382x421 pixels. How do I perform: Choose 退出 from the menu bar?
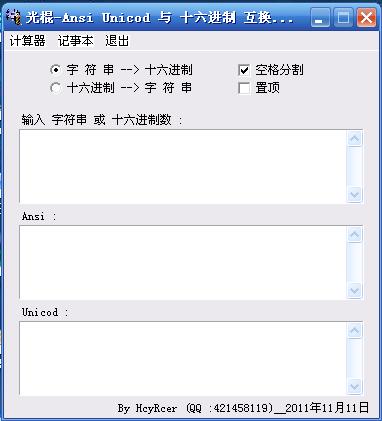click(117, 41)
